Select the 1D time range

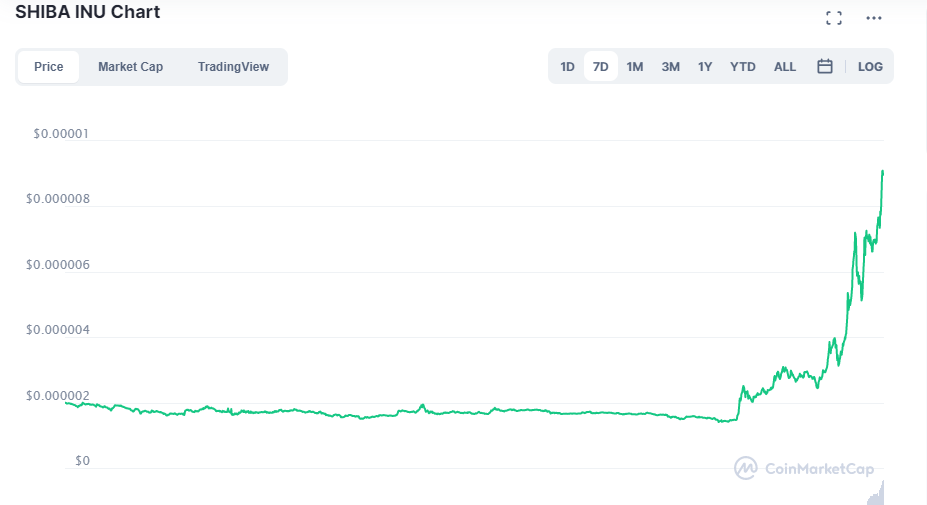coord(567,67)
